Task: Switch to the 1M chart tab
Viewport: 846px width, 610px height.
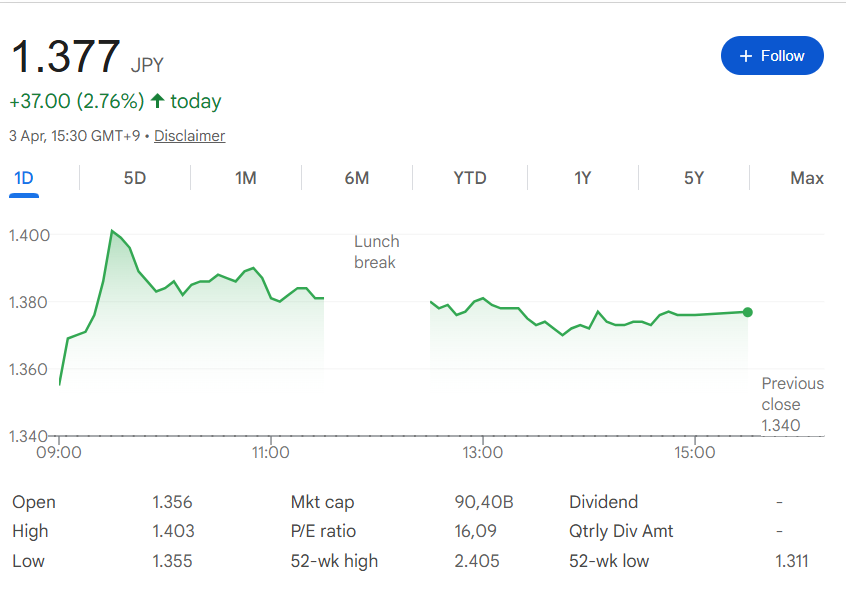Action: coord(245,178)
